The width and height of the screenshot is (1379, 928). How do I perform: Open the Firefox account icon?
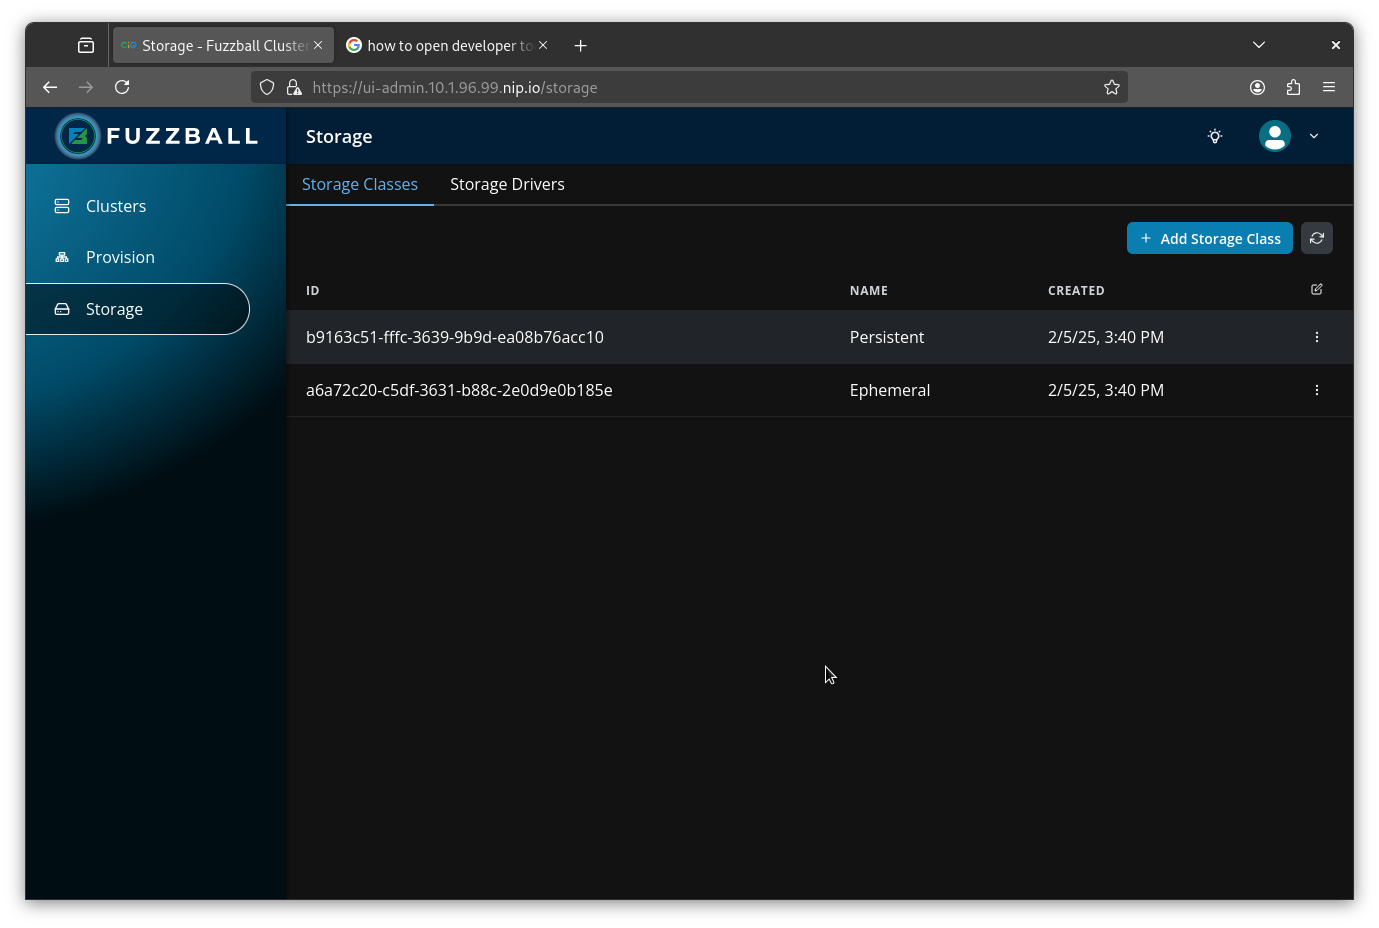(1257, 87)
